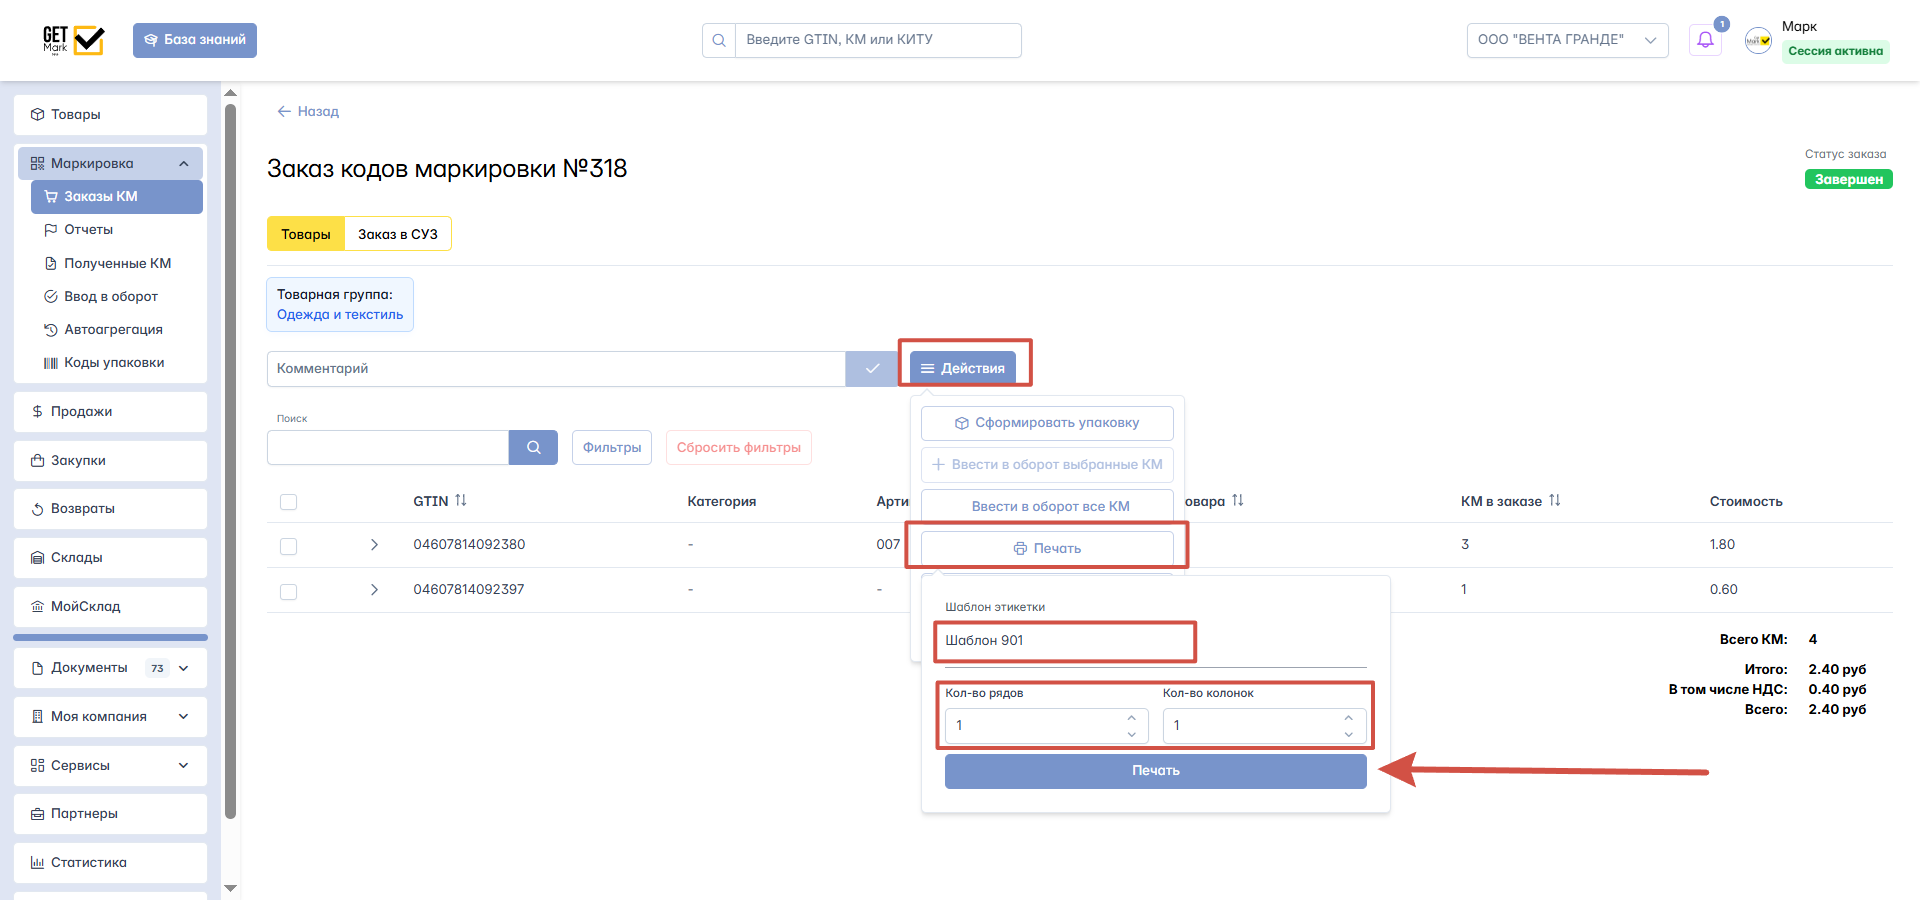
Task: Click the Комментарий input field
Action: click(556, 369)
